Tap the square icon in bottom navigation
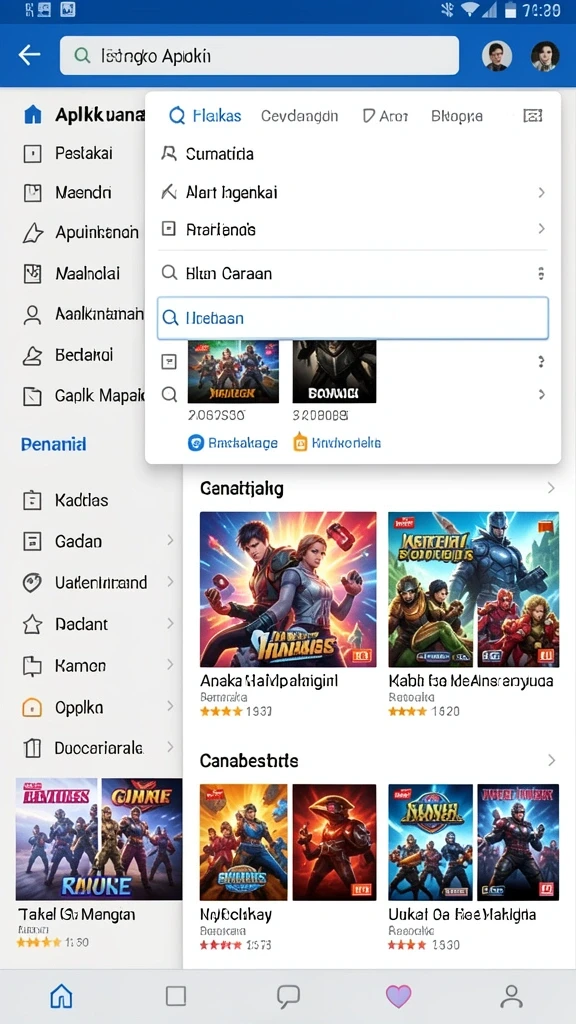Screen dimensions: 576x1024 [x=176, y=996]
